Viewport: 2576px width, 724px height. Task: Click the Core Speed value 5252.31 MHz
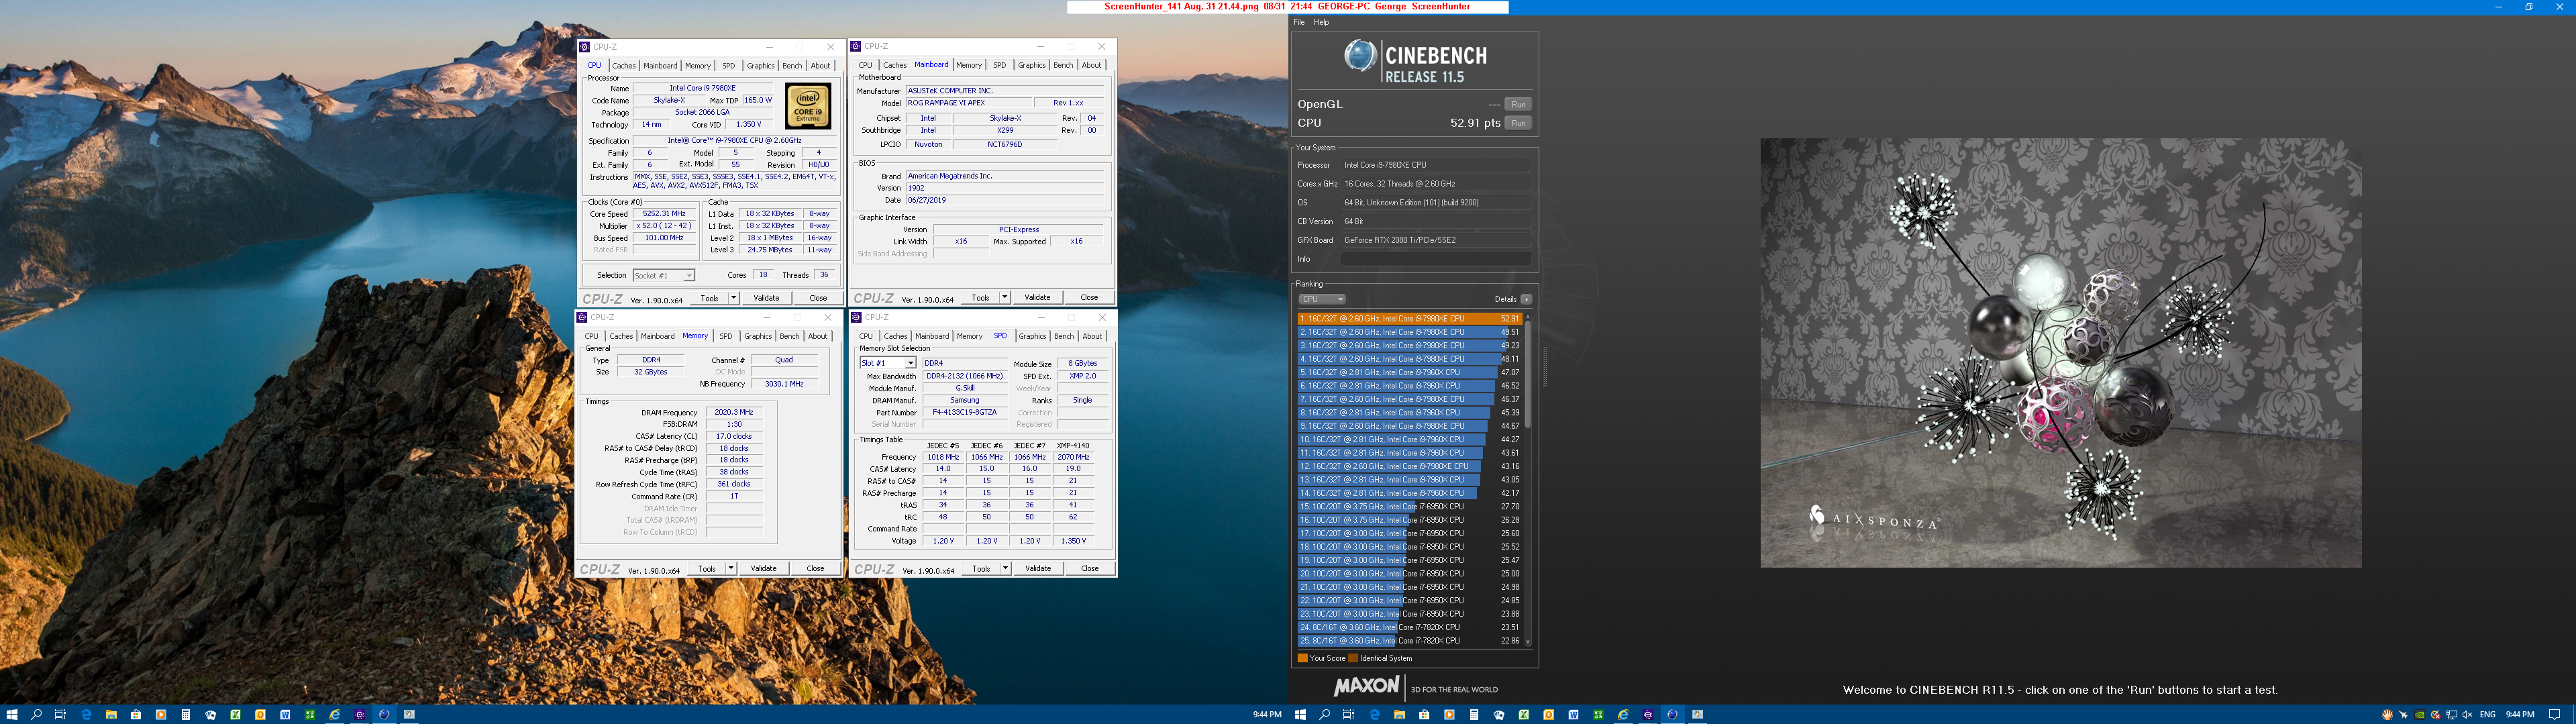pyautogui.click(x=664, y=214)
